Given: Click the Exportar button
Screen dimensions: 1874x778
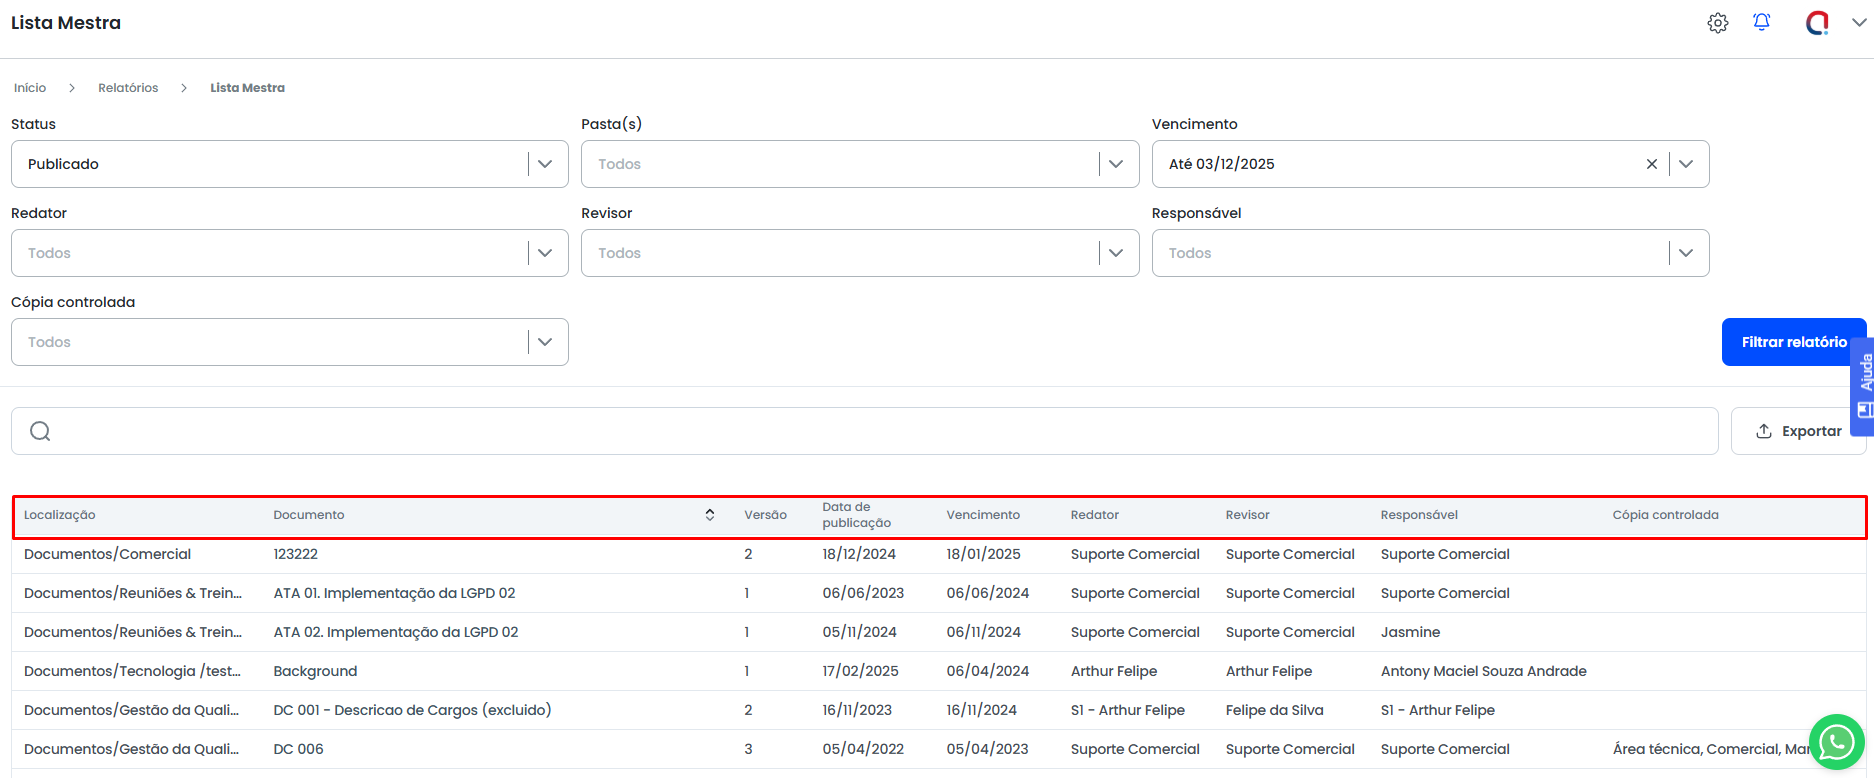Looking at the screenshot, I should (1798, 431).
